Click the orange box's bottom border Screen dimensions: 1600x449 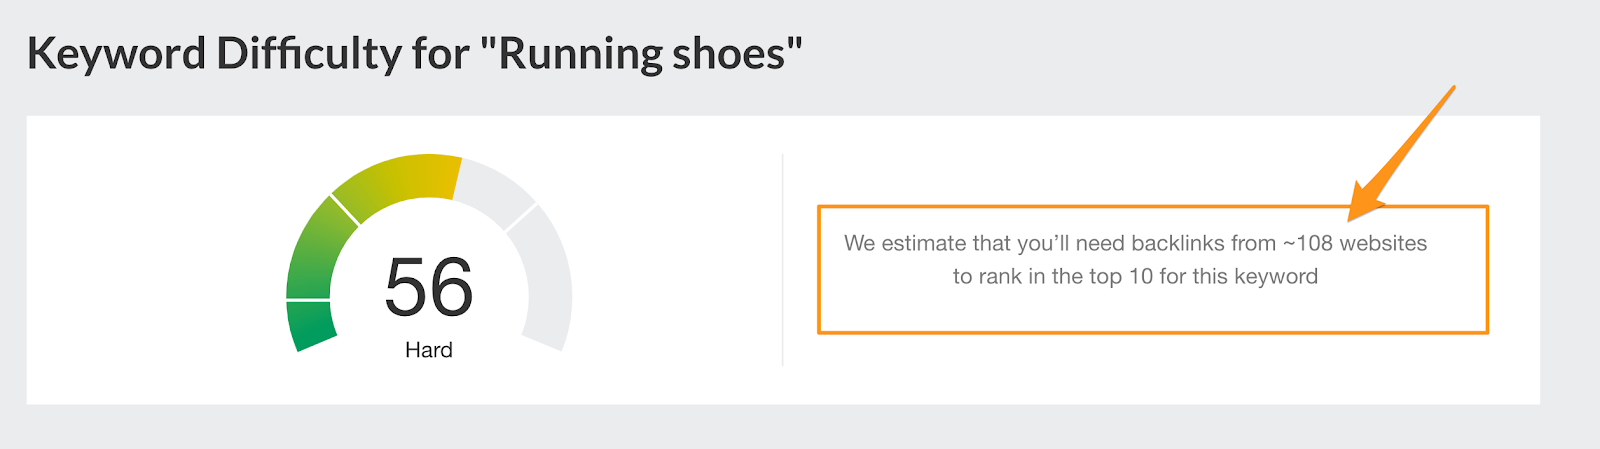(x=1152, y=331)
